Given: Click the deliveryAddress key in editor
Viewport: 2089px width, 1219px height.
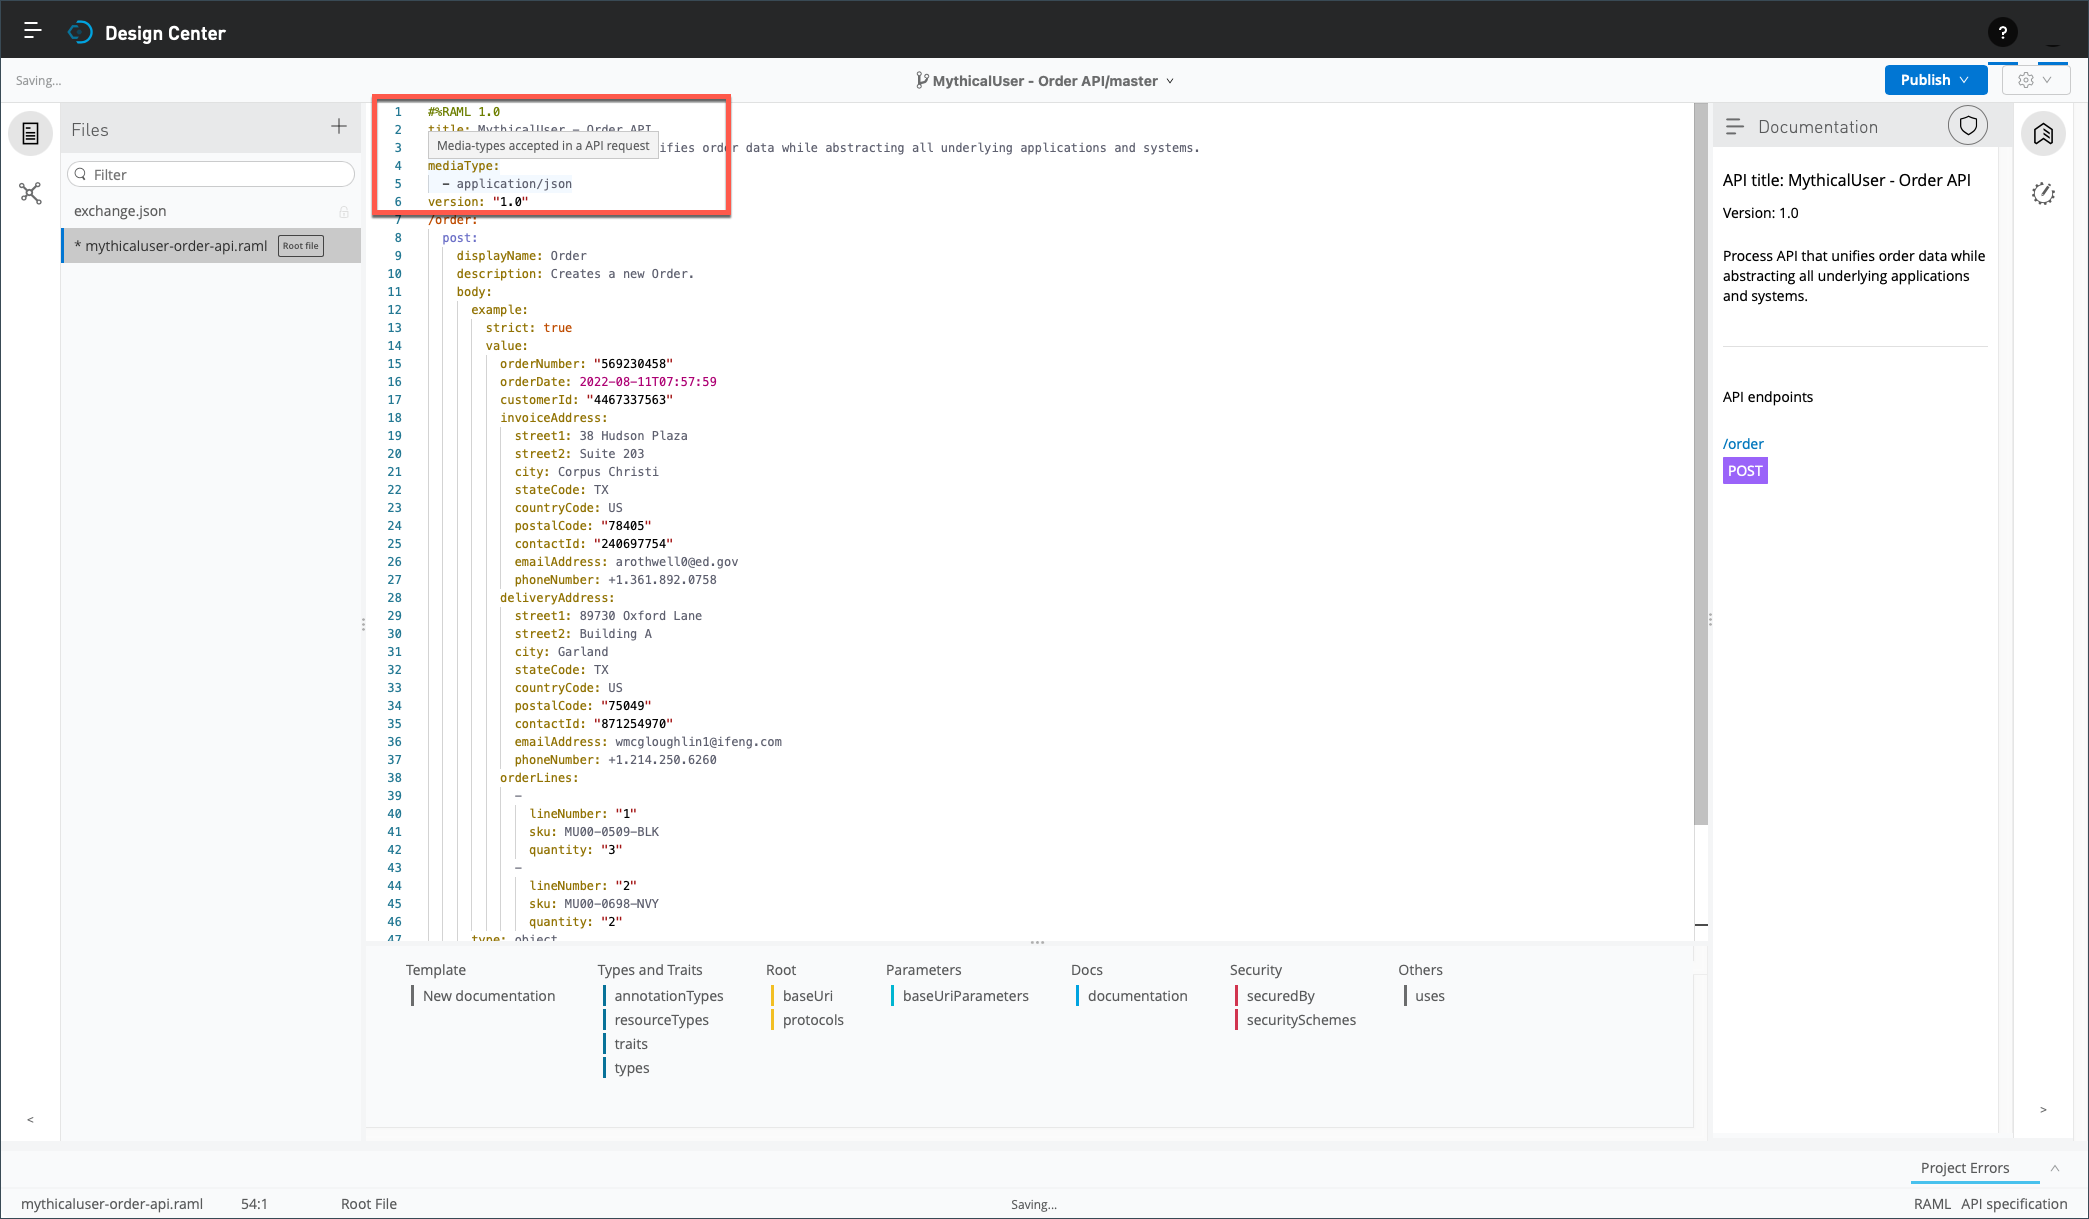Looking at the screenshot, I should point(557,598).
